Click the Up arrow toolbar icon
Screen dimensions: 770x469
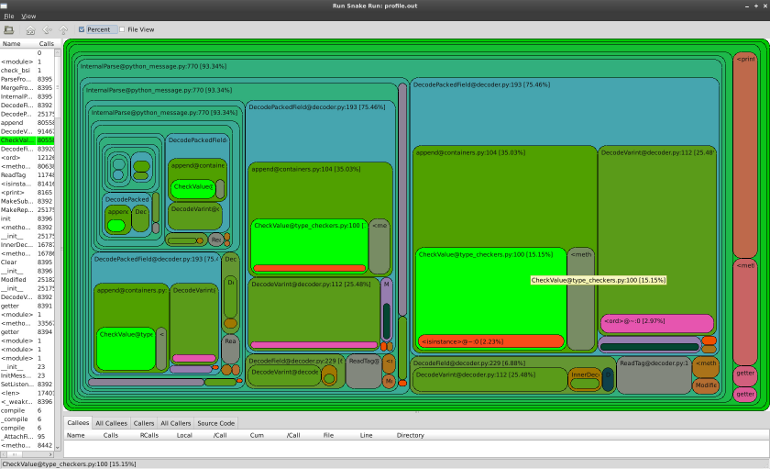(63, 30)
